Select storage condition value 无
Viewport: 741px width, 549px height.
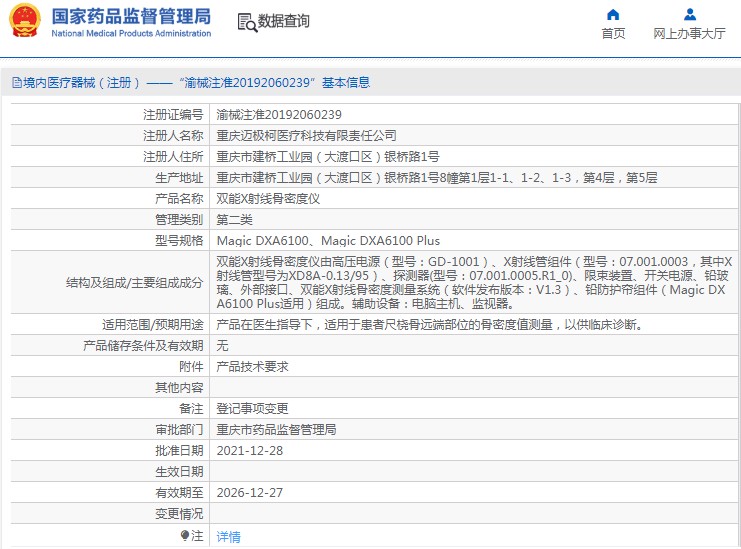(x=222, y=346)
